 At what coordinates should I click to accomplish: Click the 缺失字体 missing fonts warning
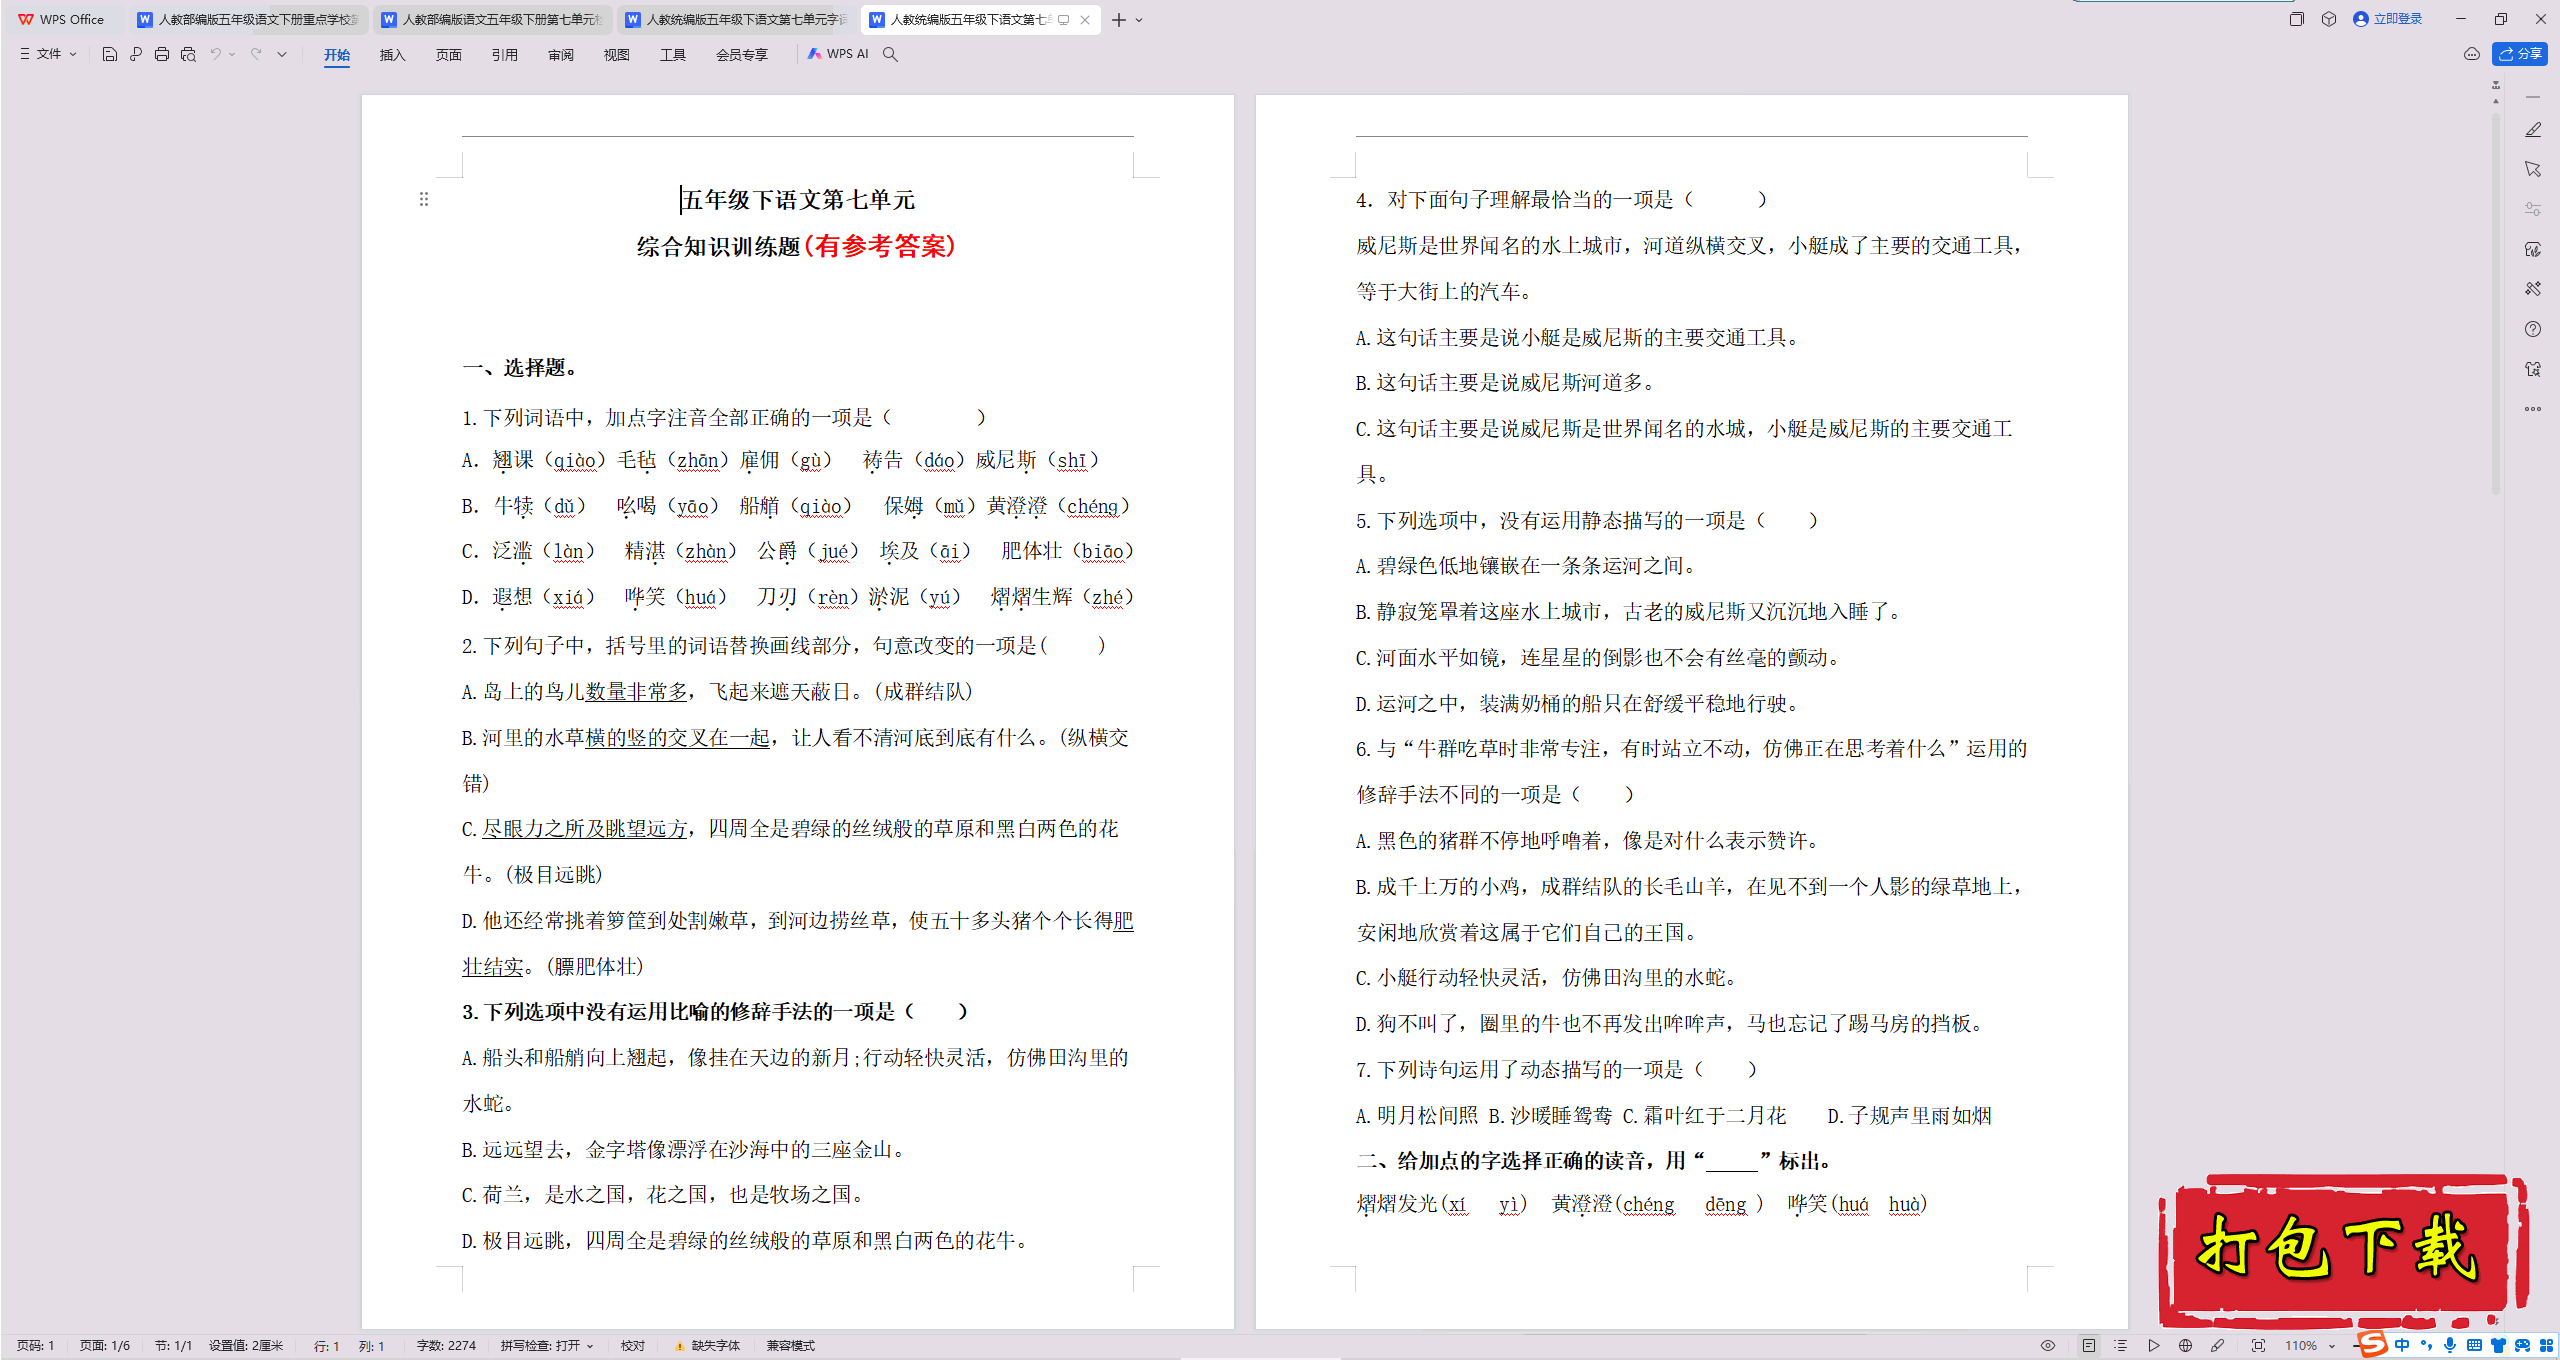click(x=708, y=1346)
